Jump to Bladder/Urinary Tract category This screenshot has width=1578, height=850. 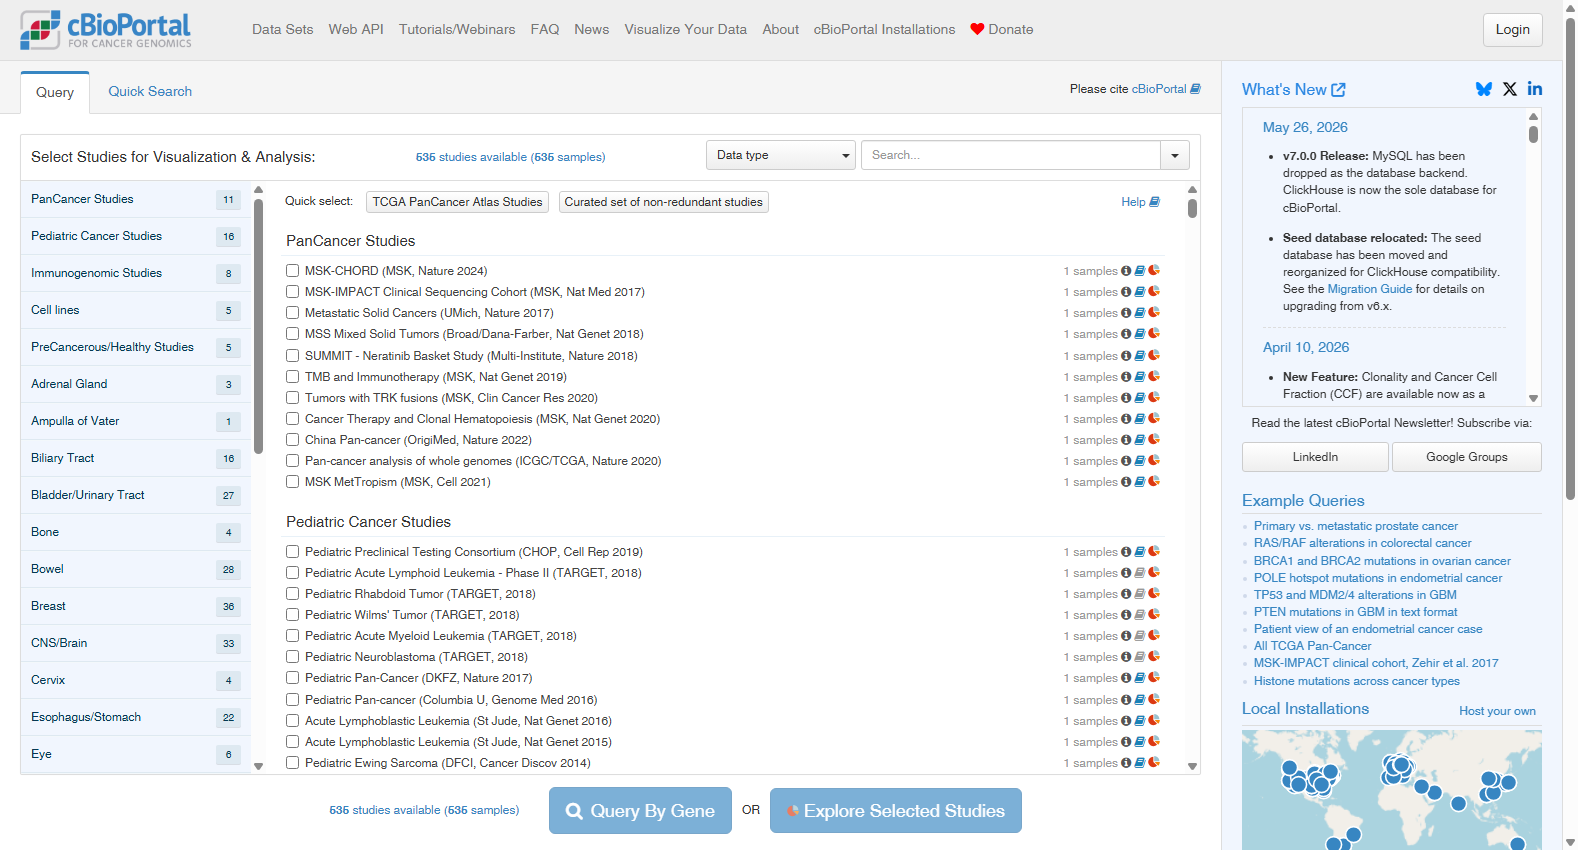(135, 495)
